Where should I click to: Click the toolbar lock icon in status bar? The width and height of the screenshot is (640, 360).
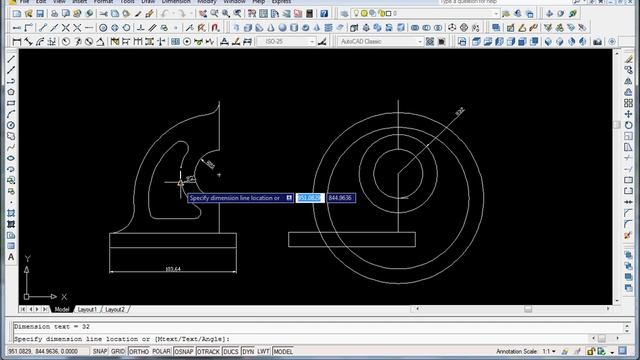click(591, 351)
